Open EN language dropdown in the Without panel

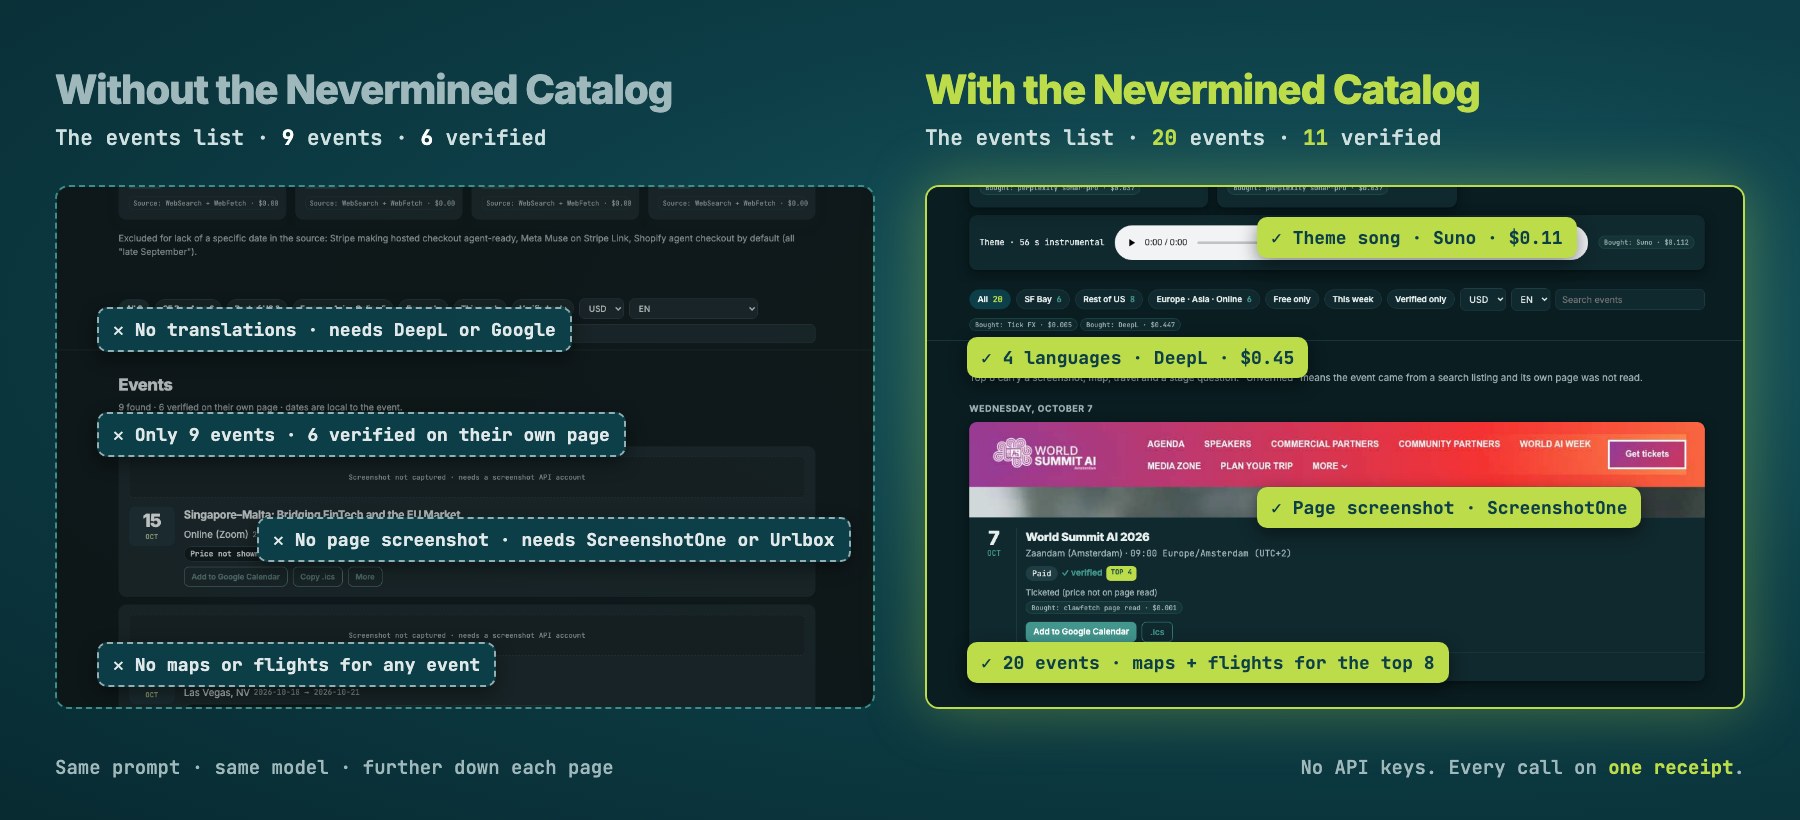tap(694, 309)
